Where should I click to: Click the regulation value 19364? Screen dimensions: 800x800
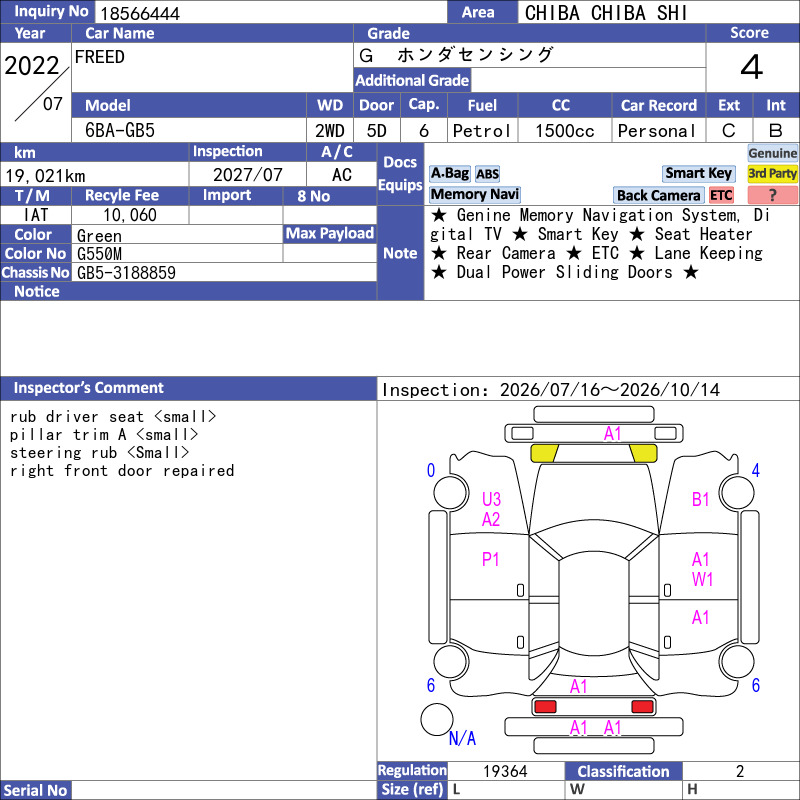click(x=505, y=771)
